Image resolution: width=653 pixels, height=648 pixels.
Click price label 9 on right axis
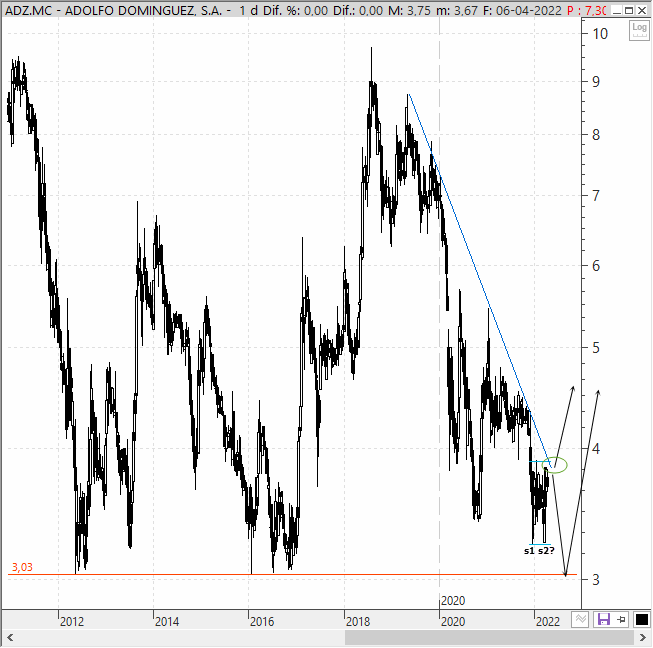(596, 81)
